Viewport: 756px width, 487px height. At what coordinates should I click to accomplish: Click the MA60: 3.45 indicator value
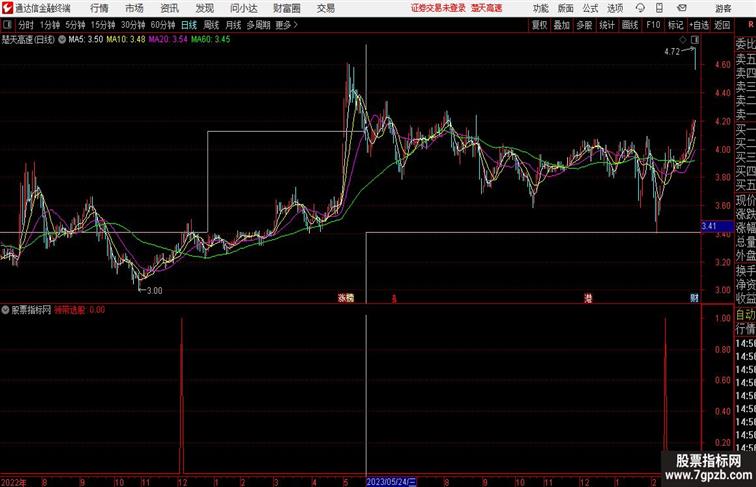[211, 40]
